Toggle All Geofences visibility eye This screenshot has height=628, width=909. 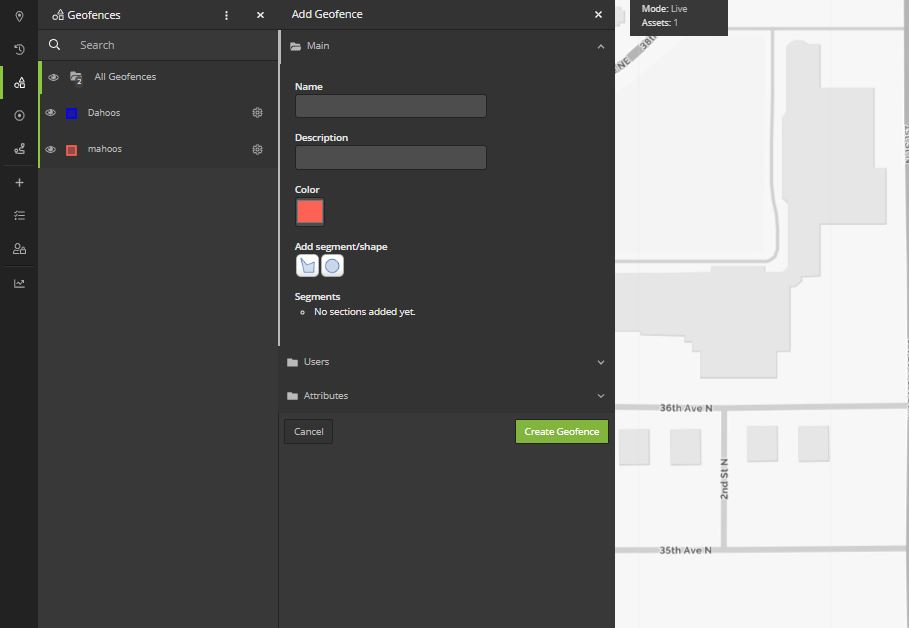click(x=53, y=77)
